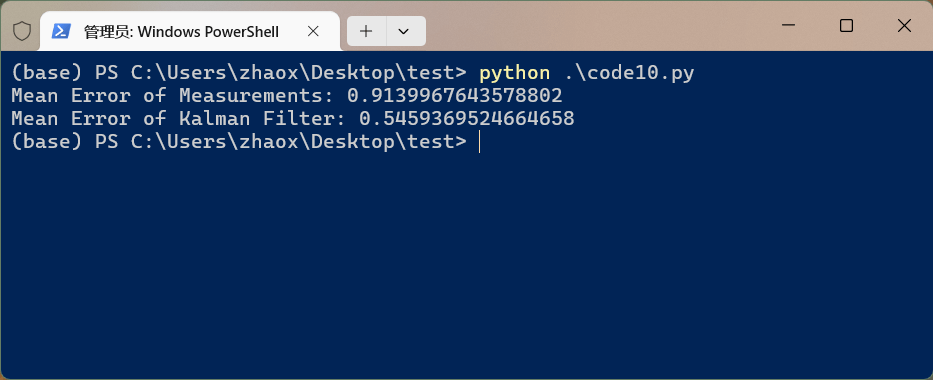Maximize the terminal window
The height and width of the screenshot is (380, 933).
tap(846, 26)
